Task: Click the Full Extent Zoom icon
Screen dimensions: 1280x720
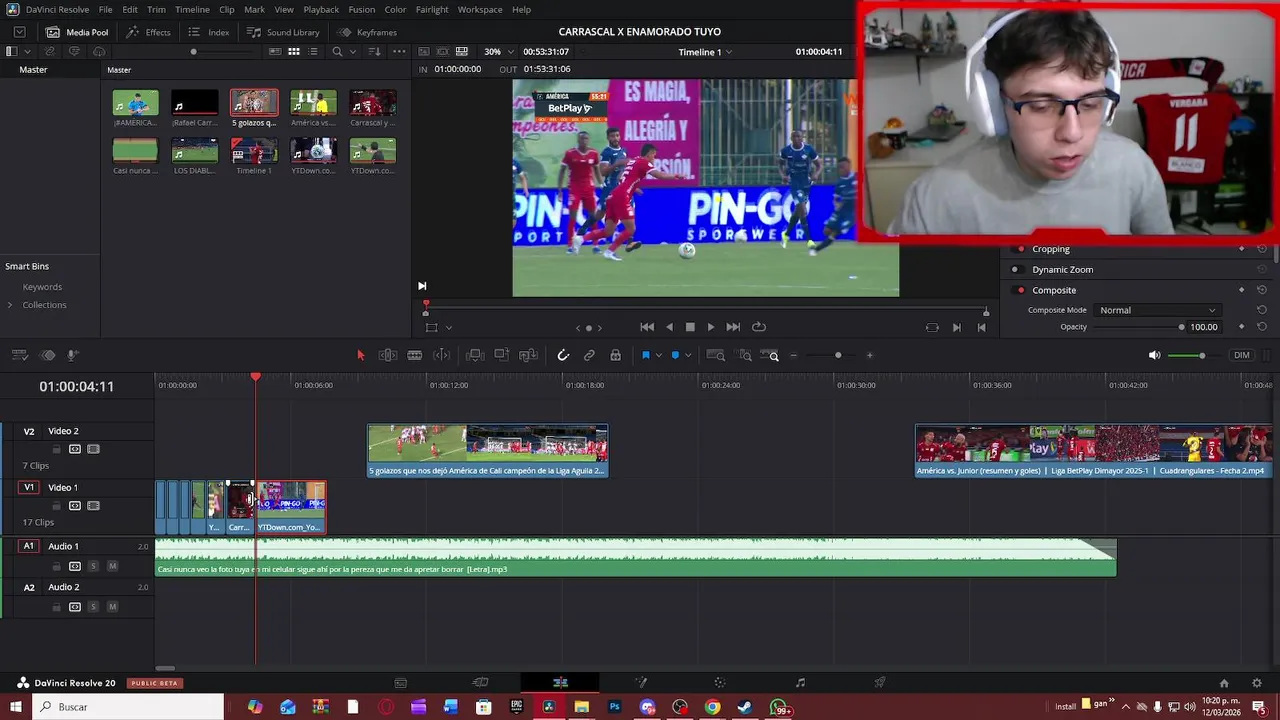Action: (x=716, y=355)
